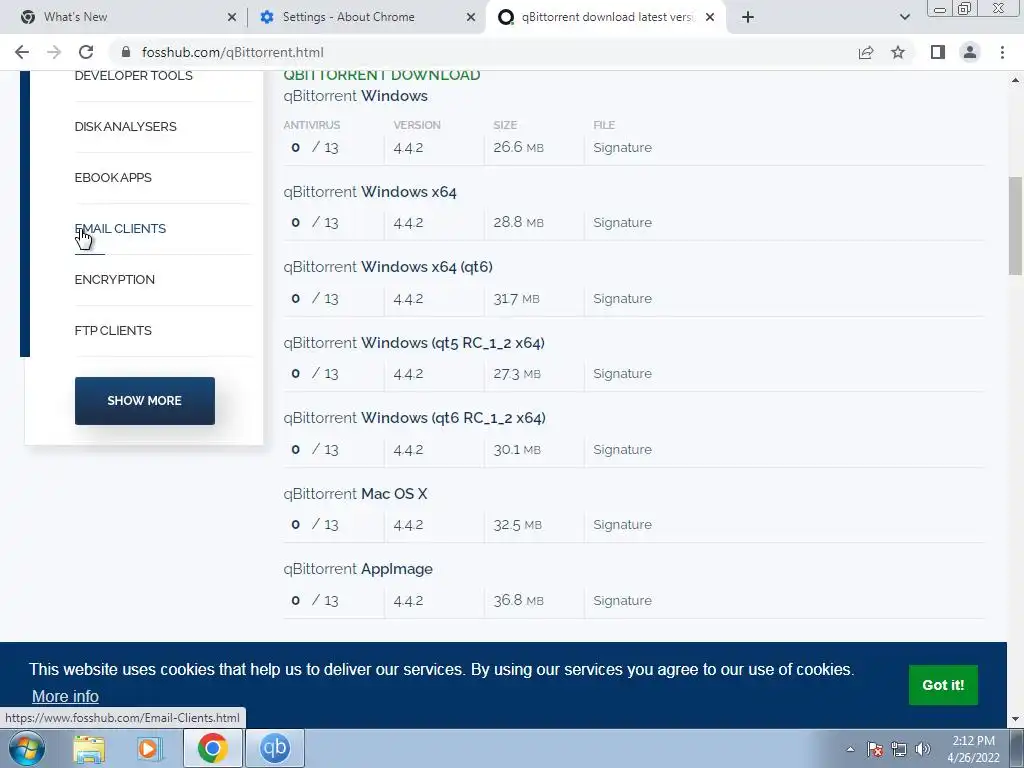Screen dimensions: 1024x768
Task: Reload the fosshub page
Action: click(x=86, y=52)
